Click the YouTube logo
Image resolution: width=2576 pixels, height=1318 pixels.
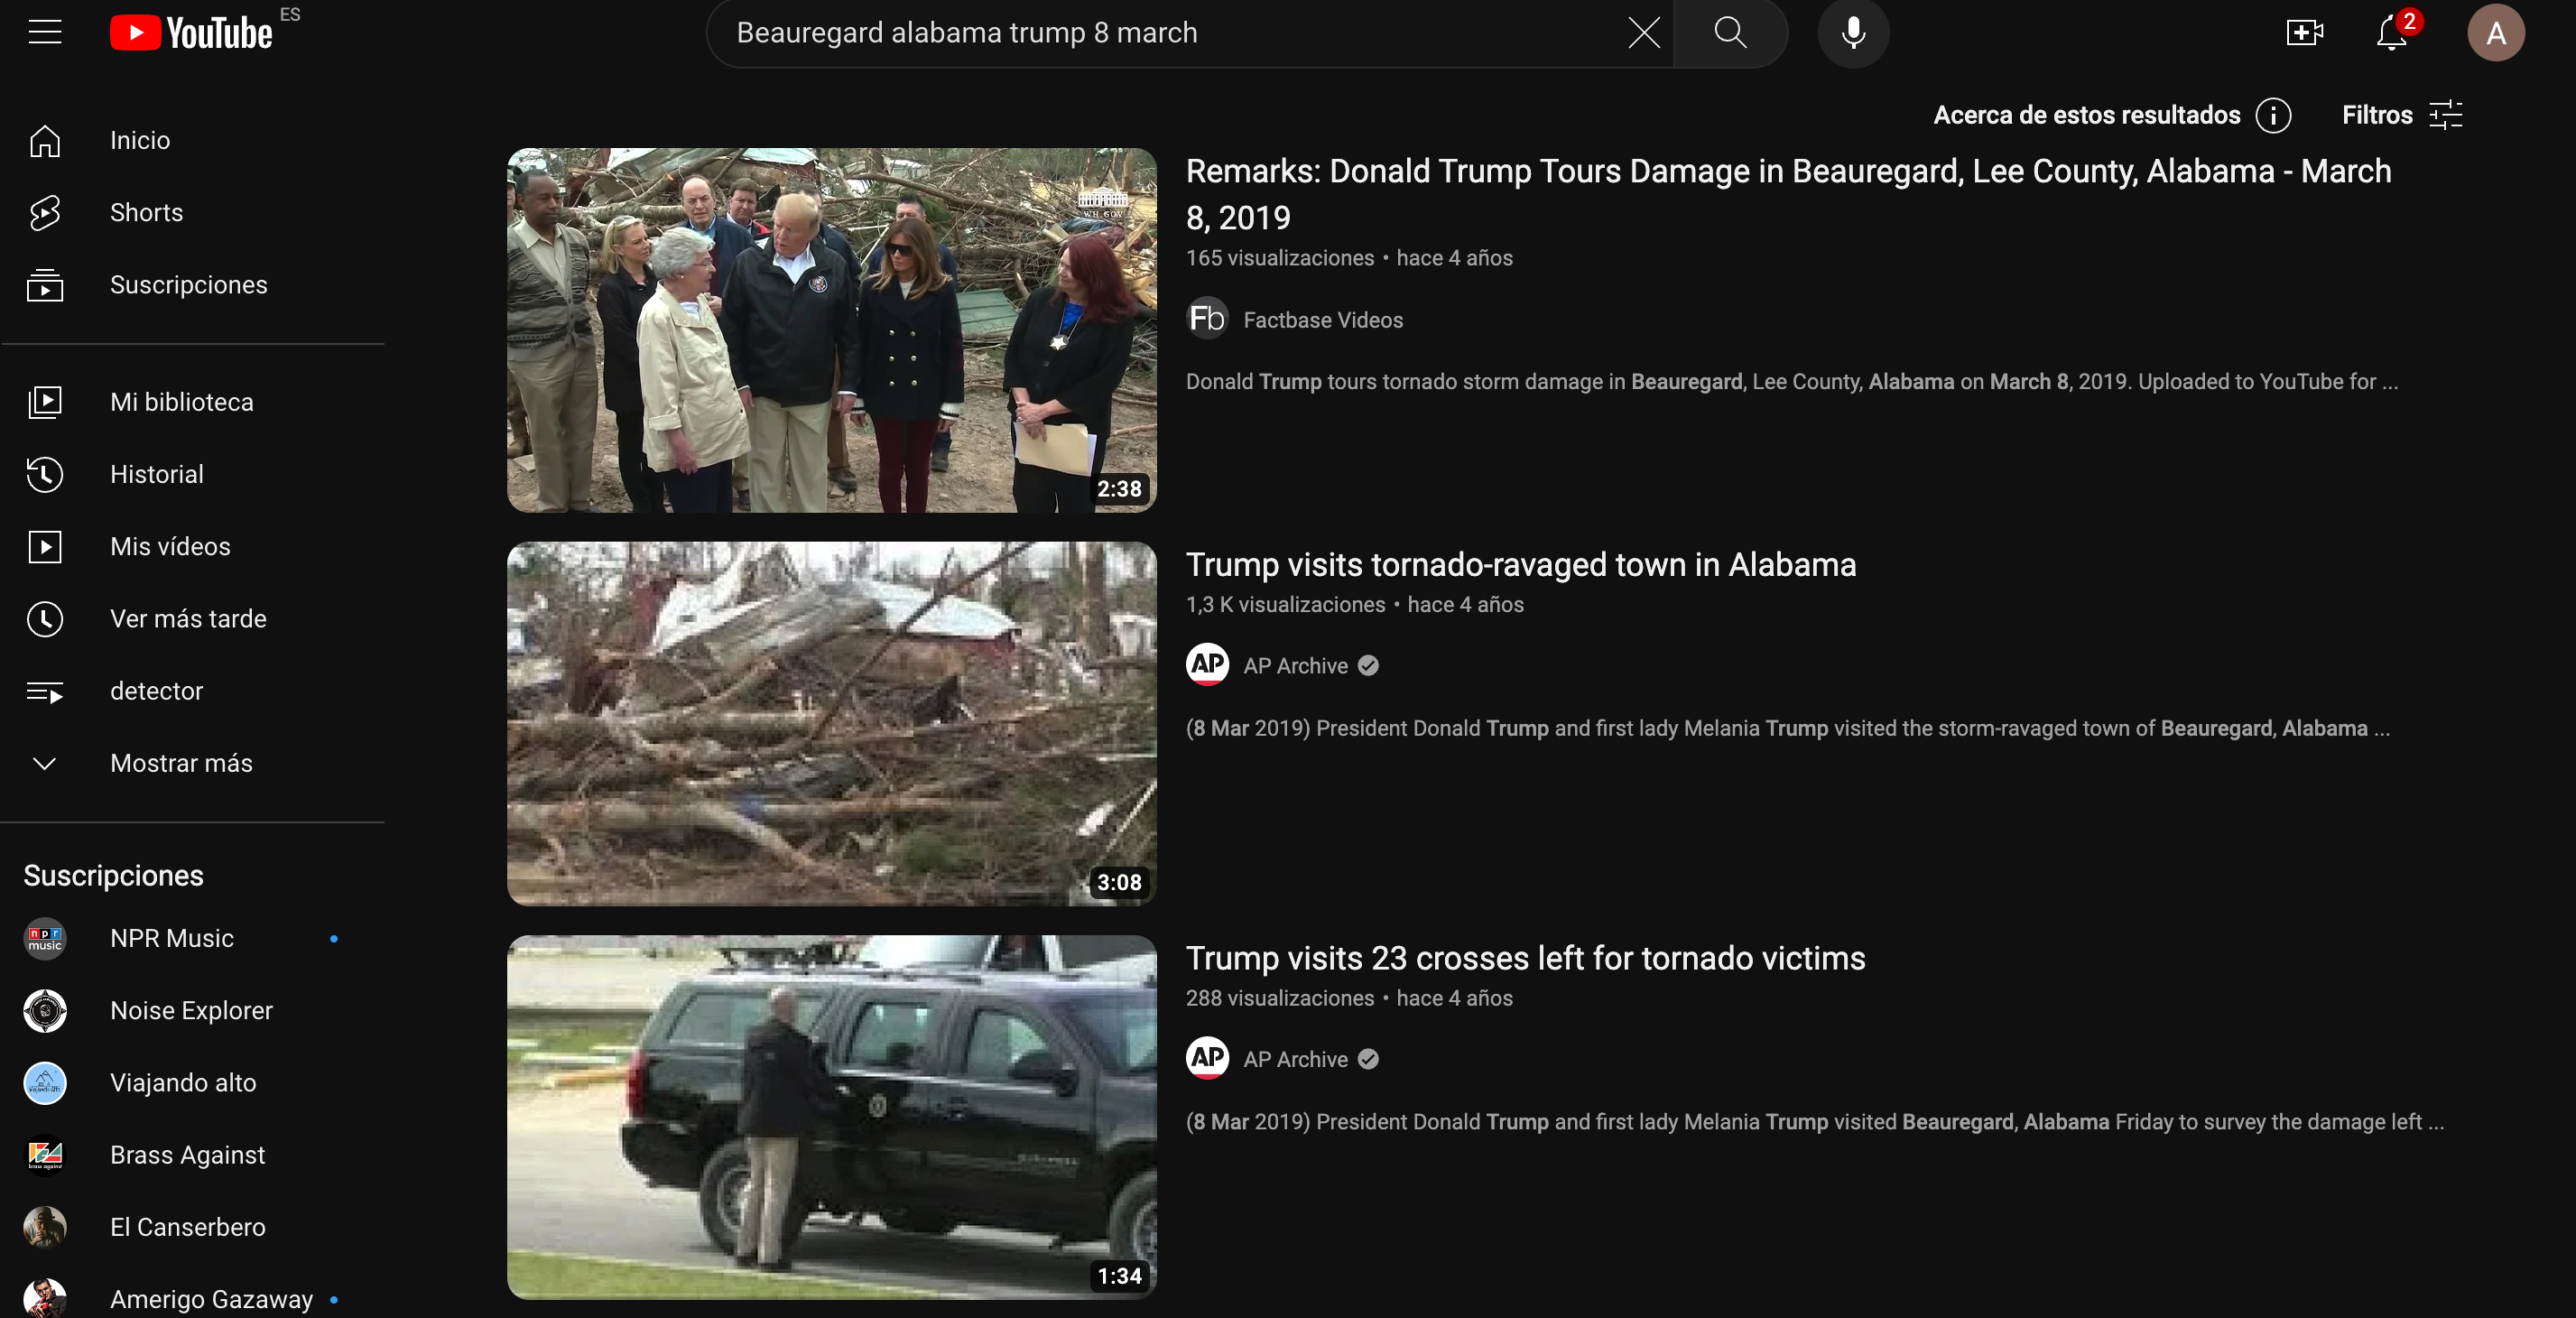point(191,33)
